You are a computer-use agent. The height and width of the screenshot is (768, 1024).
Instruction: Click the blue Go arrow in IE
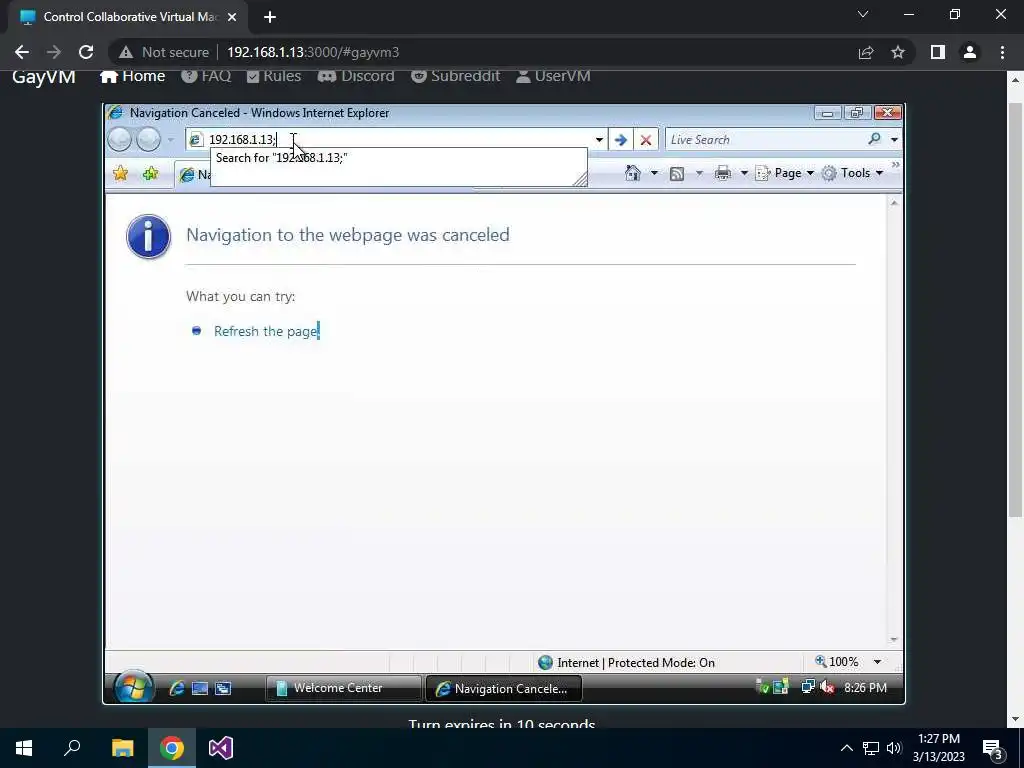click(x=620, y=140)
